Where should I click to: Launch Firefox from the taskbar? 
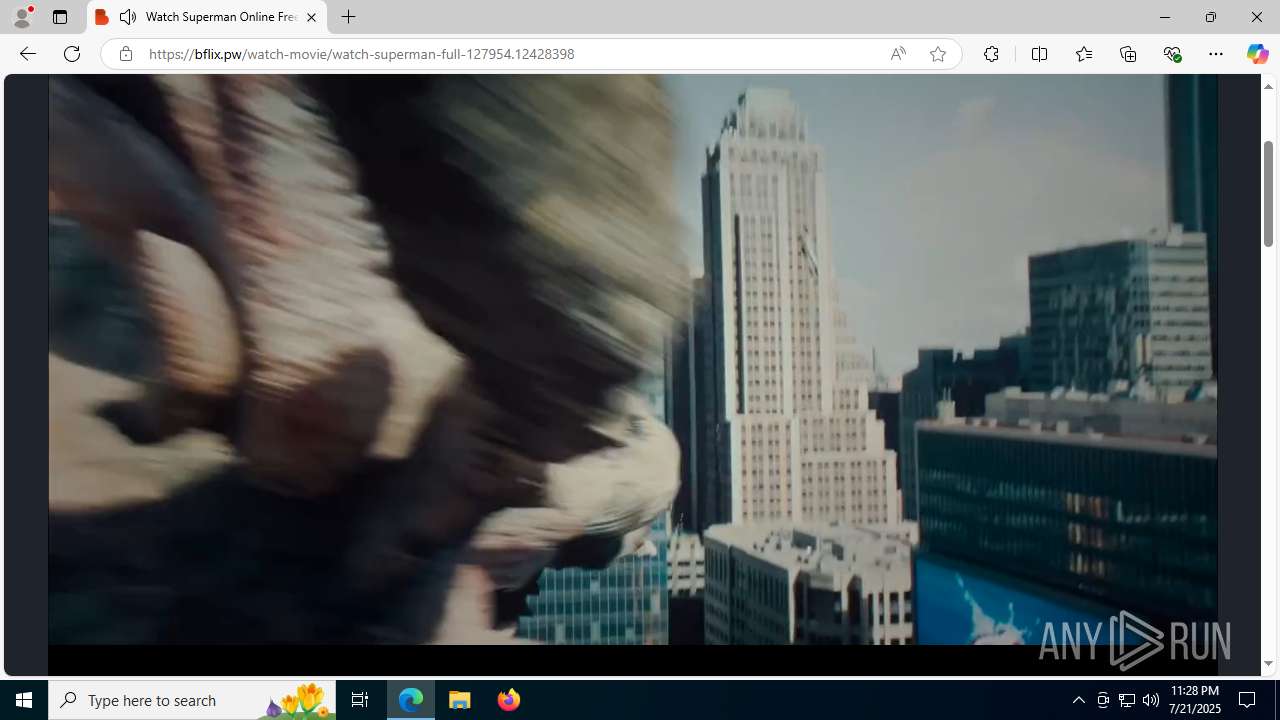tap(508, 700)
